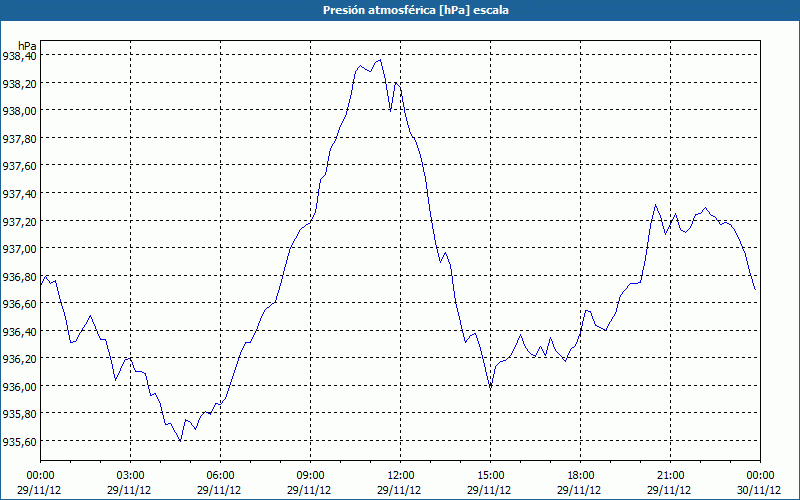Screen dimensions: 800x500
Task: Select the 935,60 scale value
Action: 19,442
